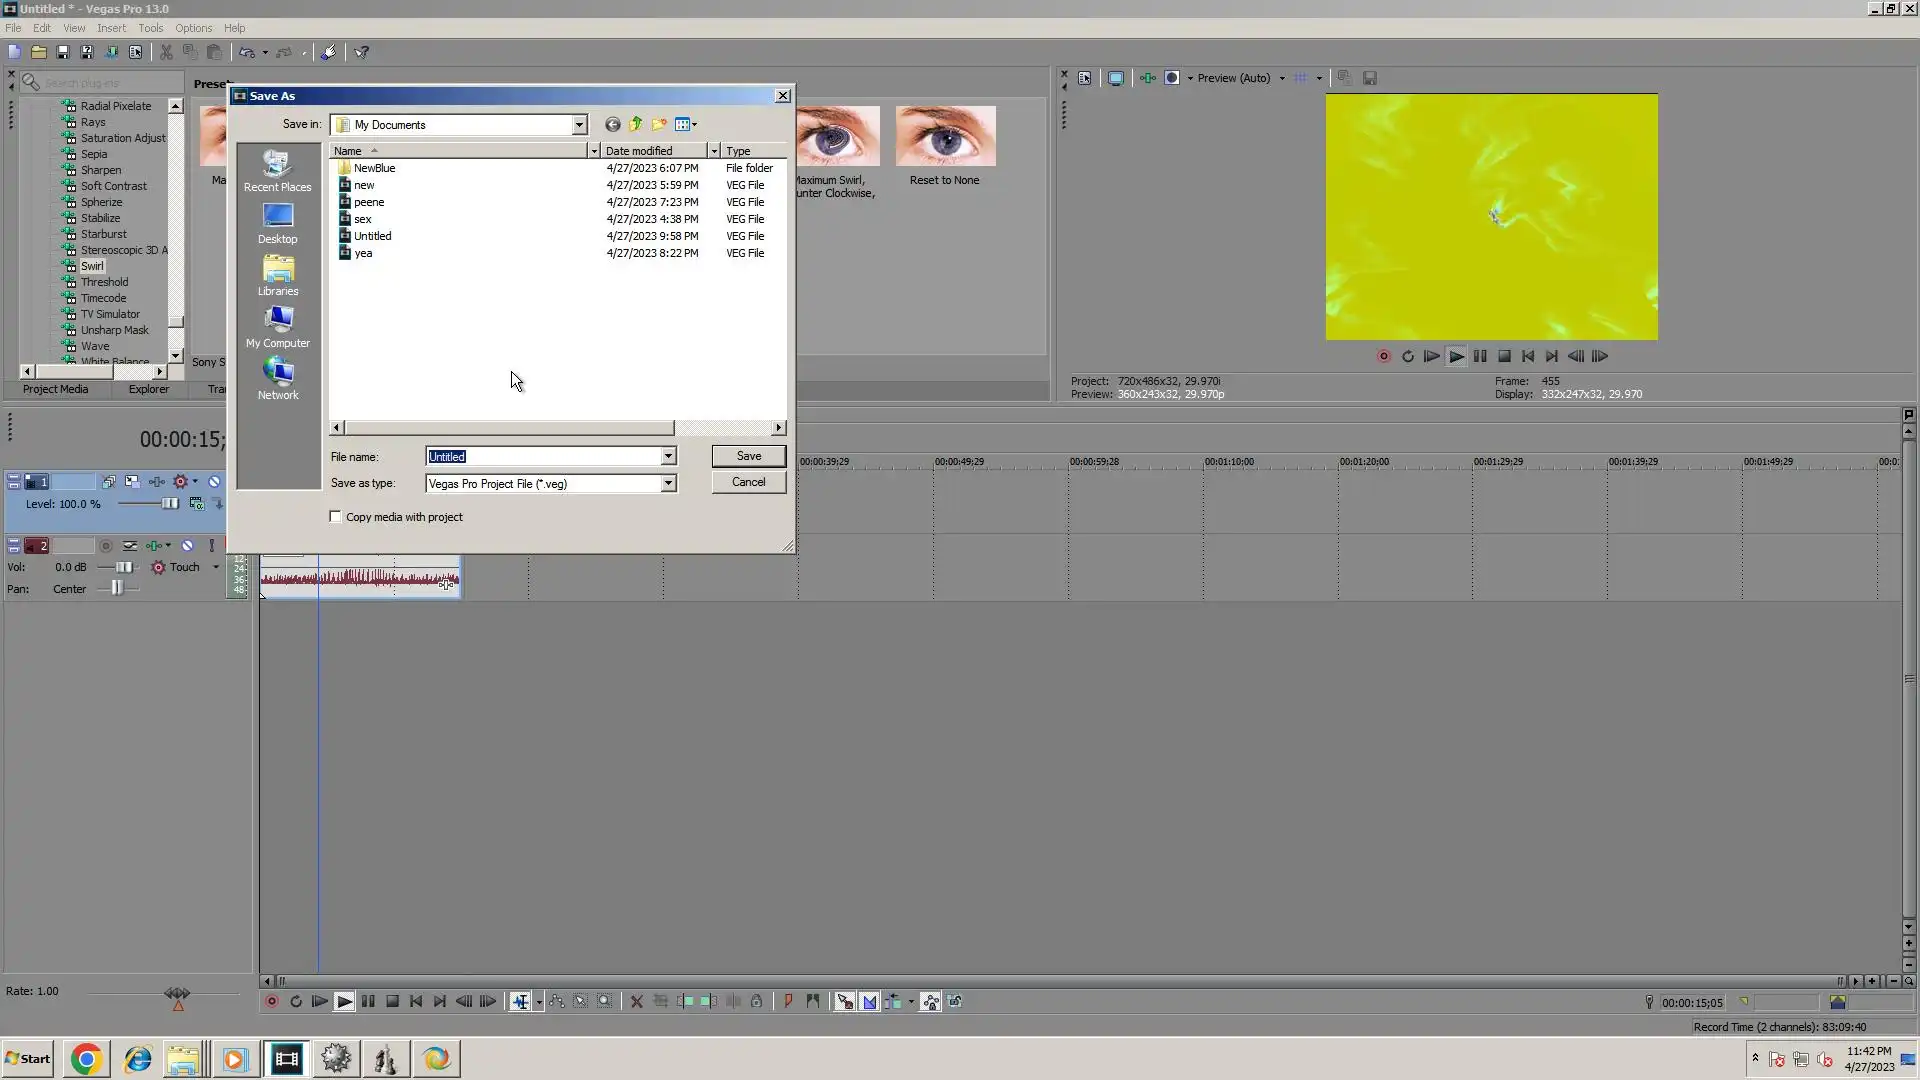Open Recent Places in the Save As sidebar
Screen dimensions: 1920x1080
point(277,170)
